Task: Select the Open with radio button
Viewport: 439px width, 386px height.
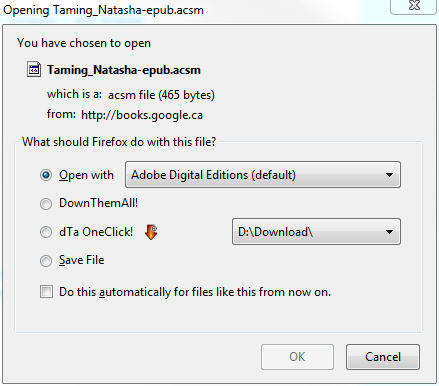Action: click(x=46, y=175)
